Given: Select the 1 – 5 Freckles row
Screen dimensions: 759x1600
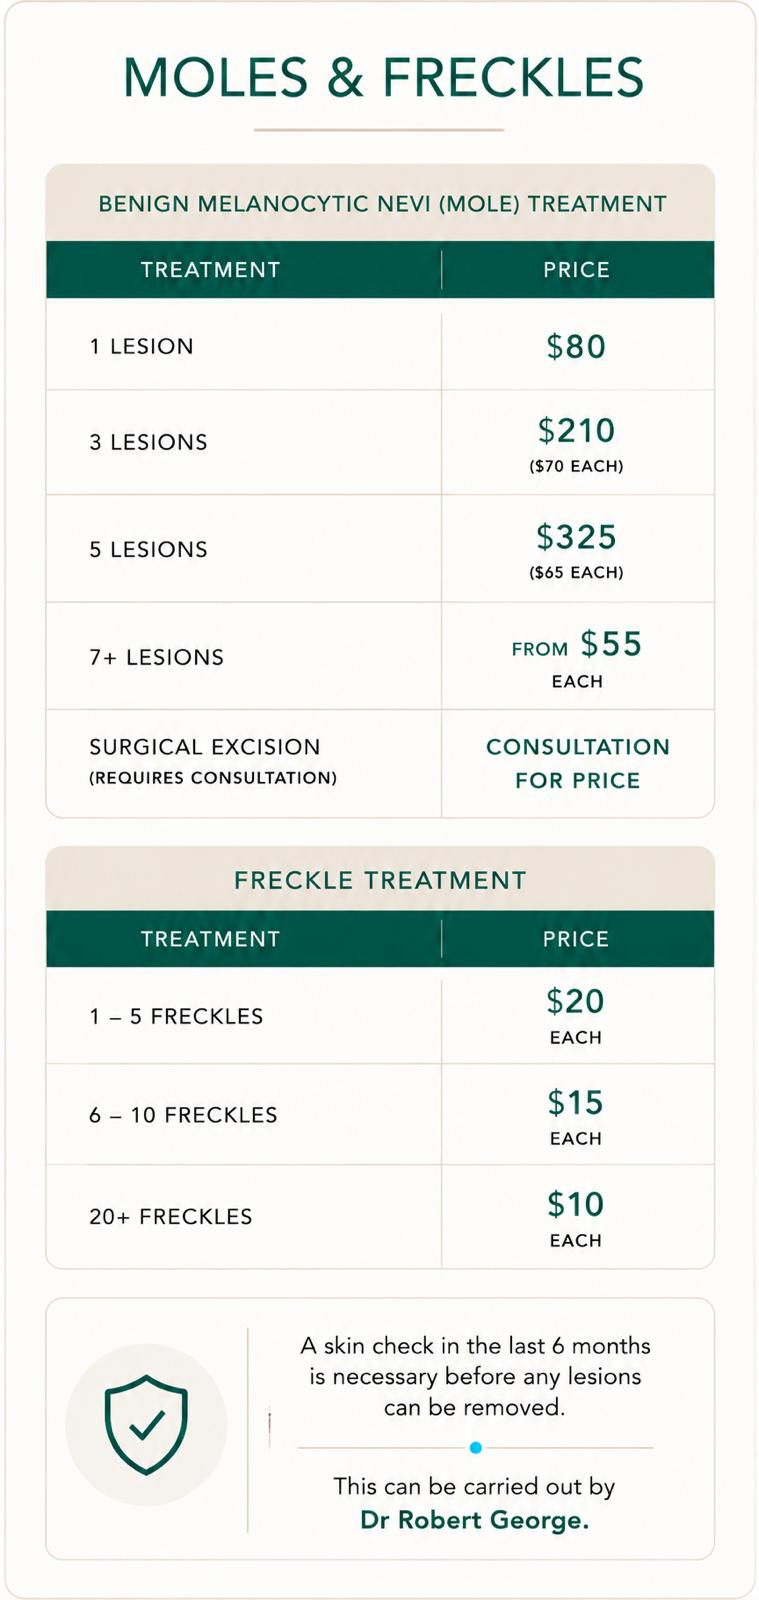Looking at the screenshot, I should point(380,1016).
